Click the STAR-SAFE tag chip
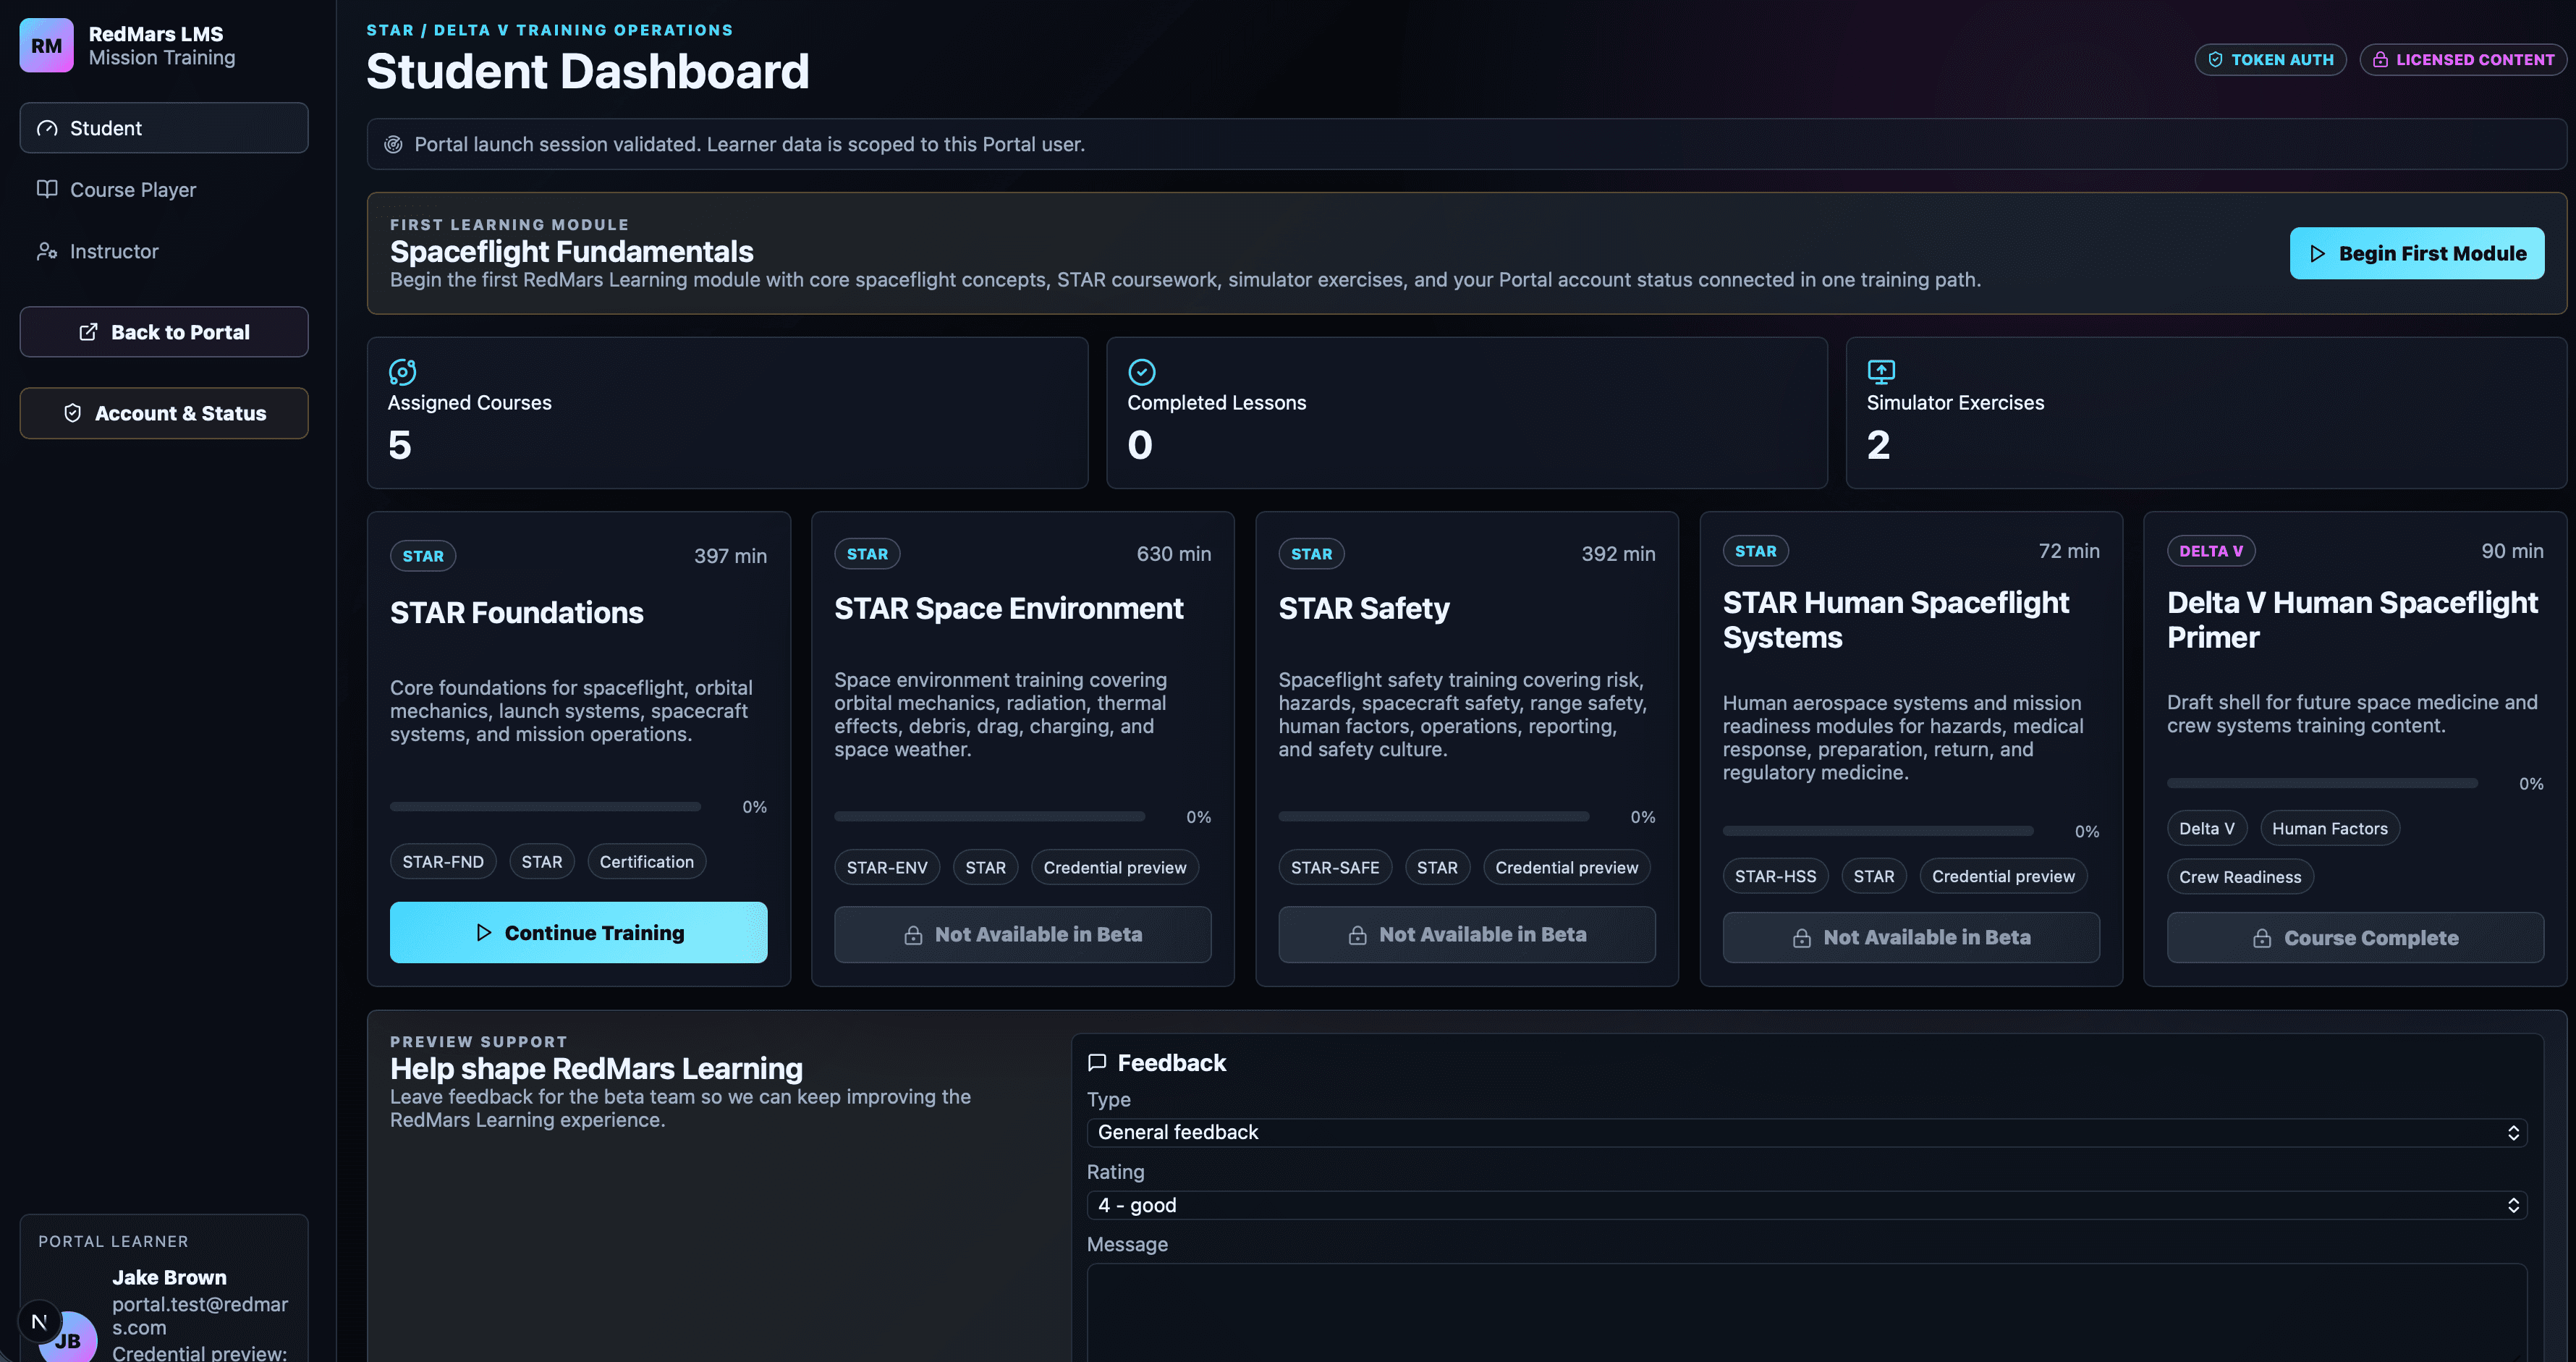The image size is (2576, 1362). click(1334, 868)
